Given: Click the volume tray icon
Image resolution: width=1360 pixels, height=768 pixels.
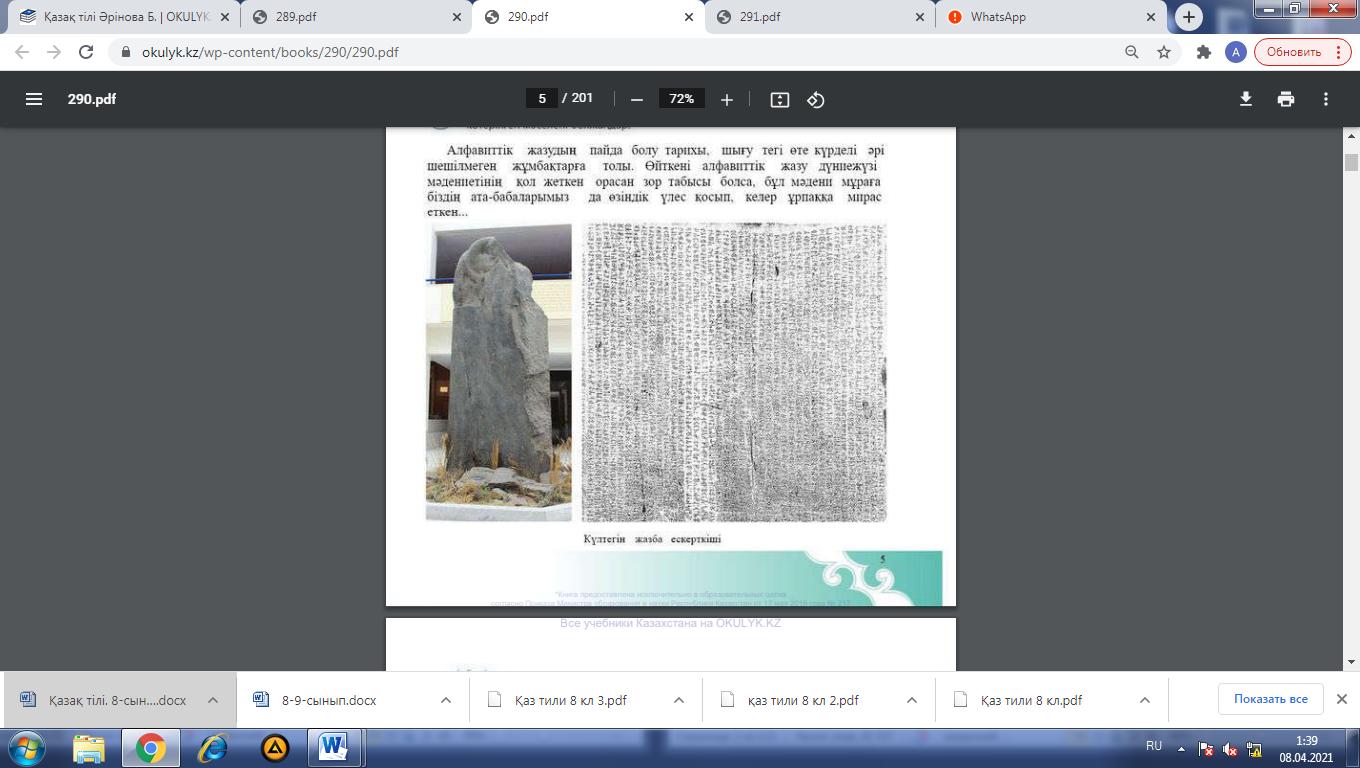Looking at the screenshot, I should pyautogui.click(x=1232, y=749).
